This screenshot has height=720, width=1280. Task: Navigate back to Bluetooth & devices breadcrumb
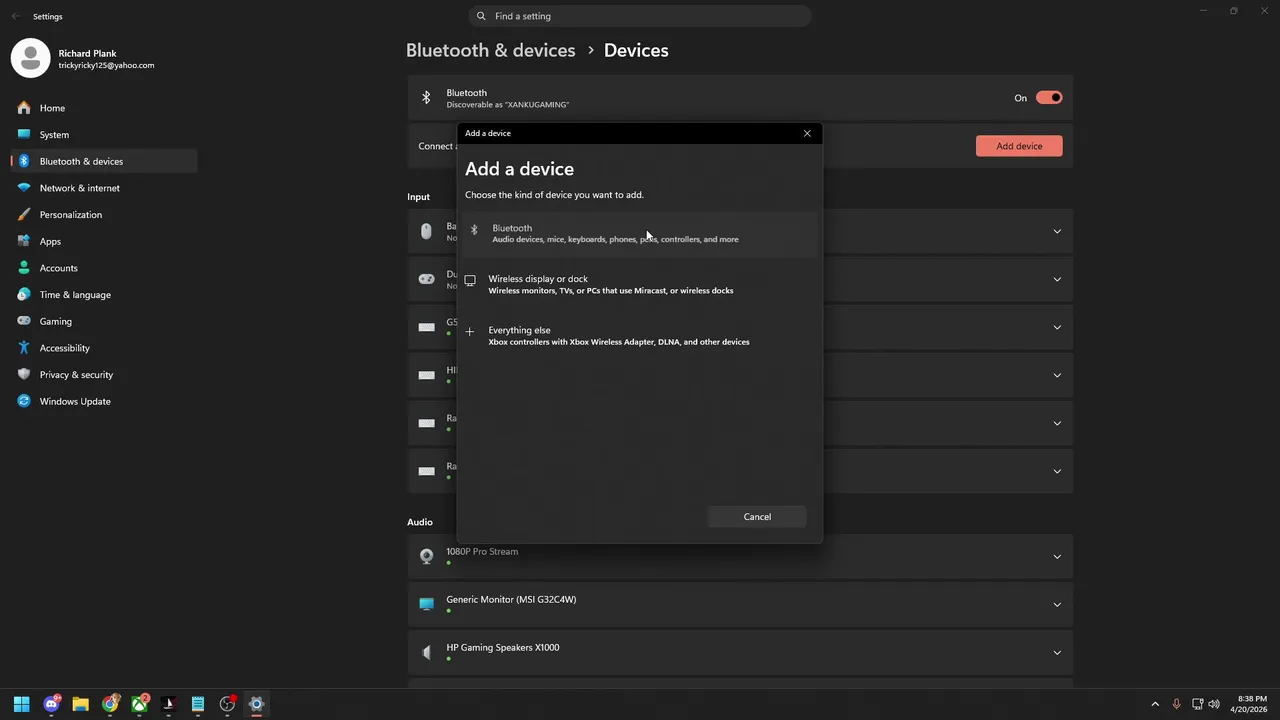tap(490, 50)
